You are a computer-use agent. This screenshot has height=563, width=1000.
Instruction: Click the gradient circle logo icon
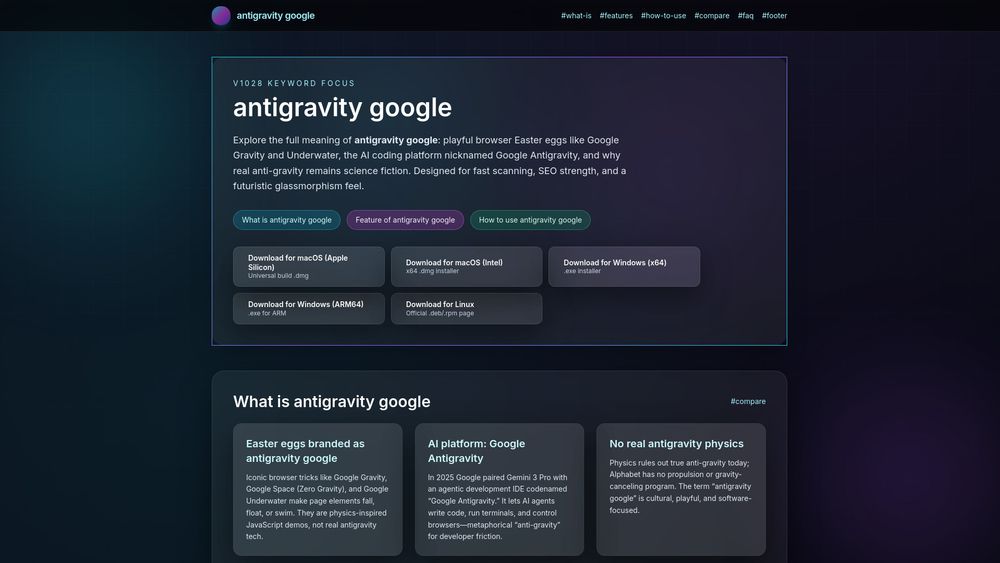coord(221,15)
